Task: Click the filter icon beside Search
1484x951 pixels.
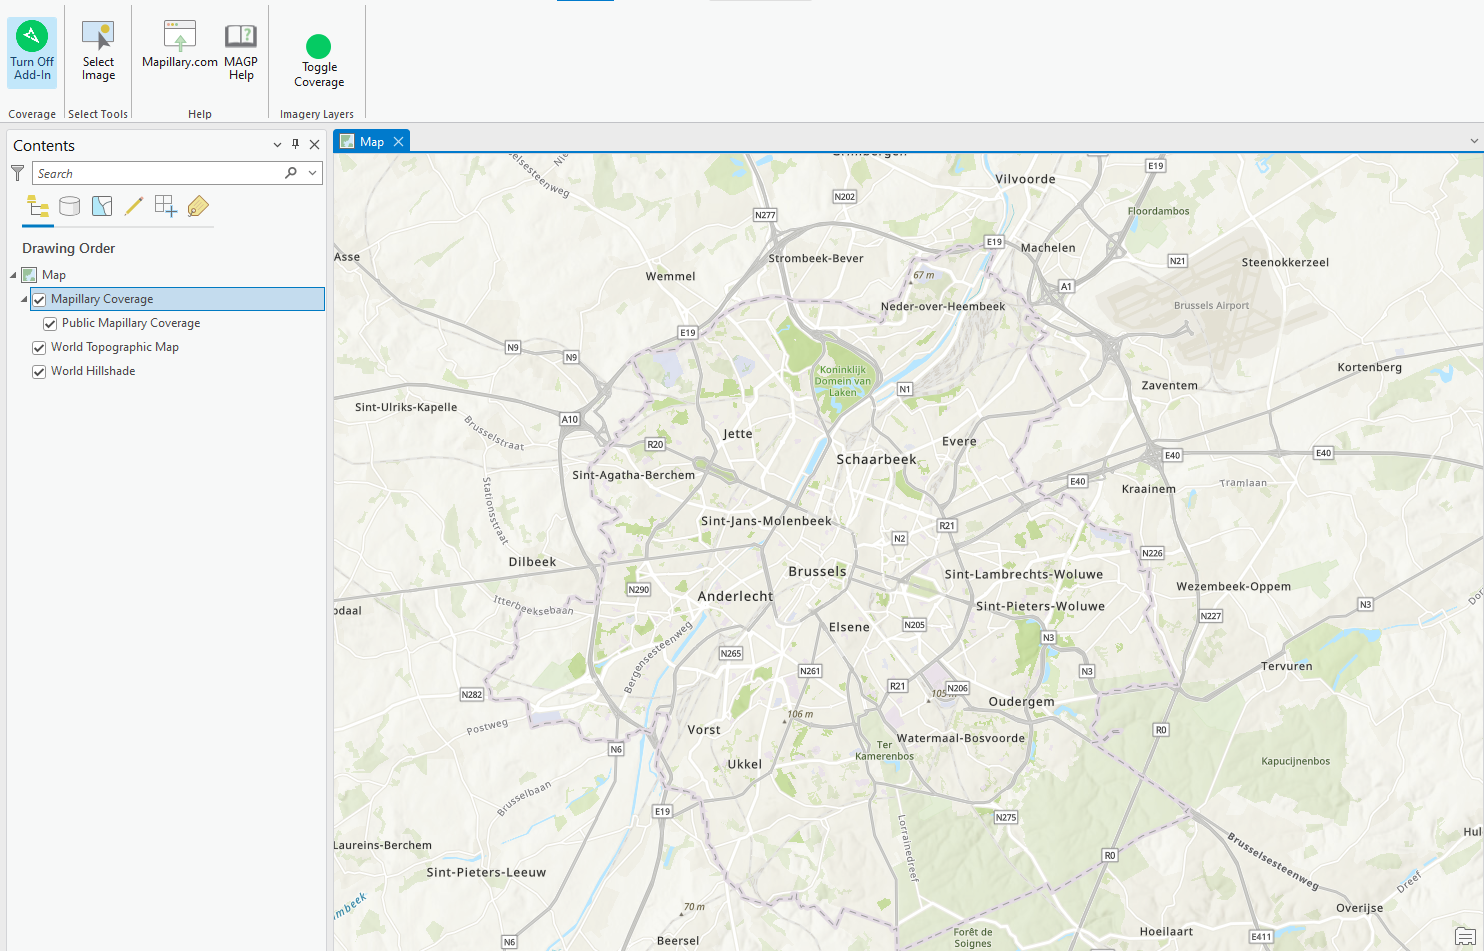Action: 17,172
